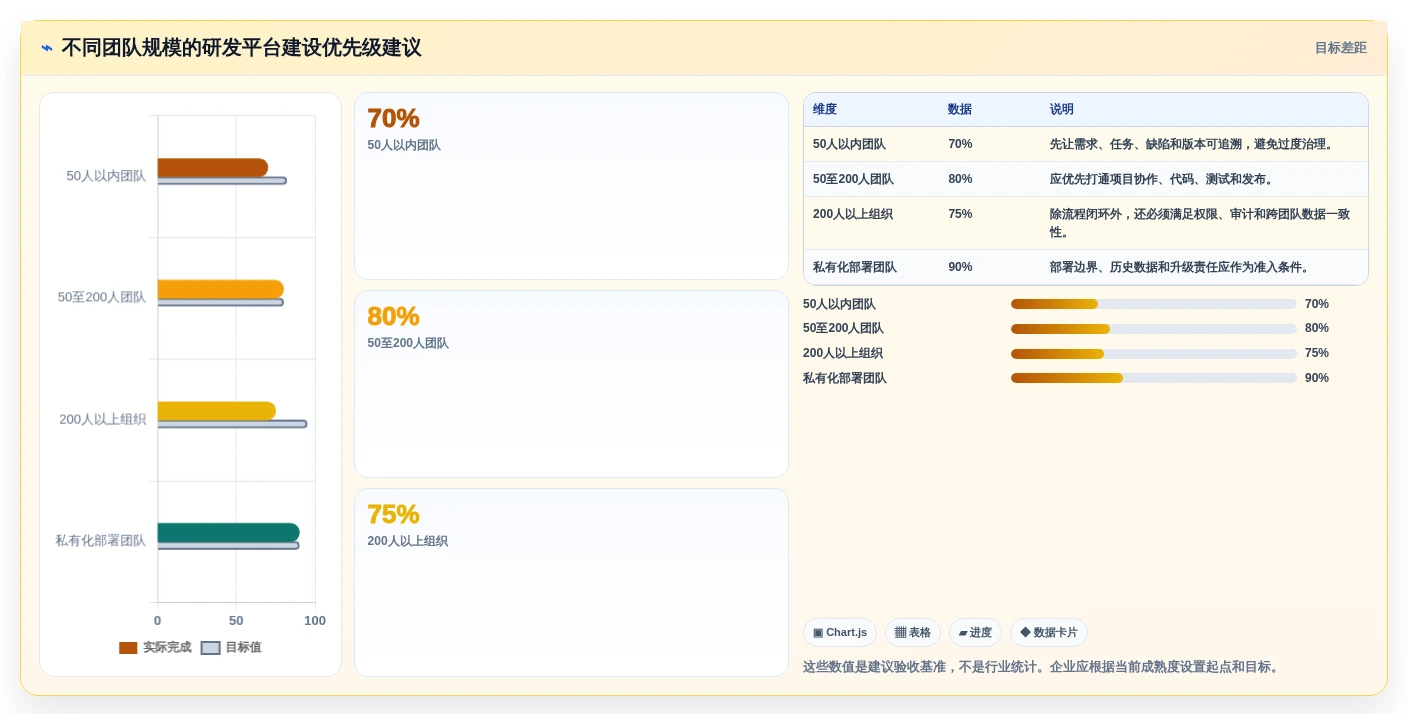Click the 进度 tag chip

975,632
